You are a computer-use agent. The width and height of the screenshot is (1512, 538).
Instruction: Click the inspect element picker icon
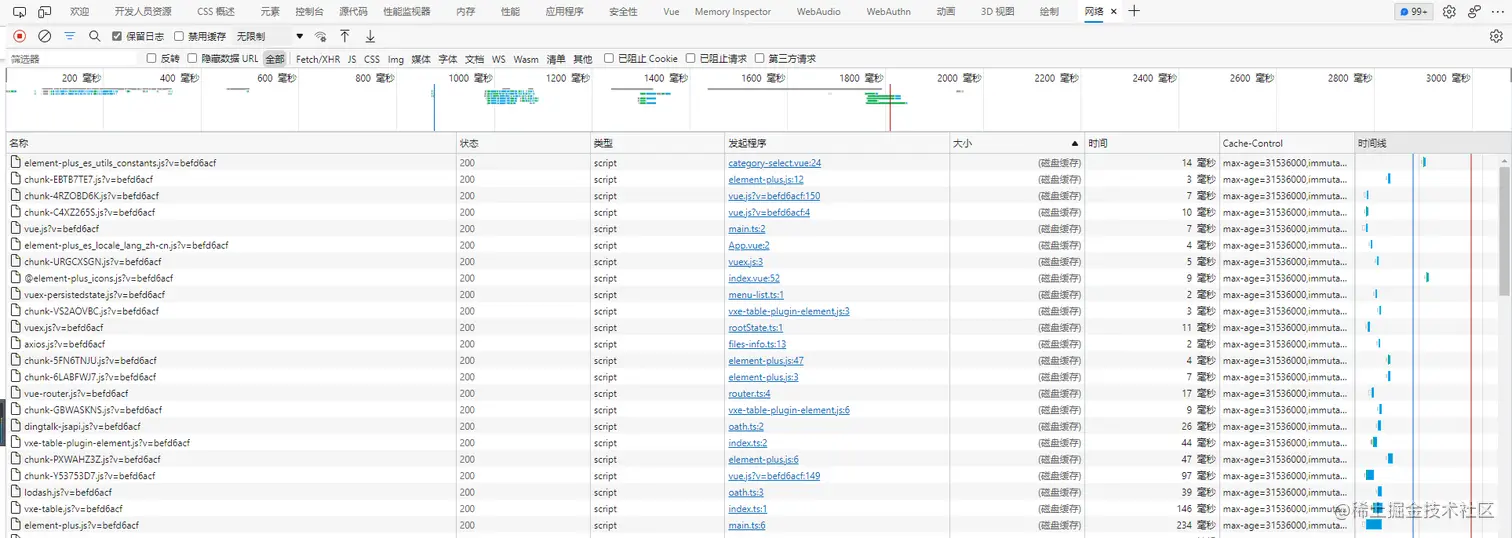(x=19, y=12)
